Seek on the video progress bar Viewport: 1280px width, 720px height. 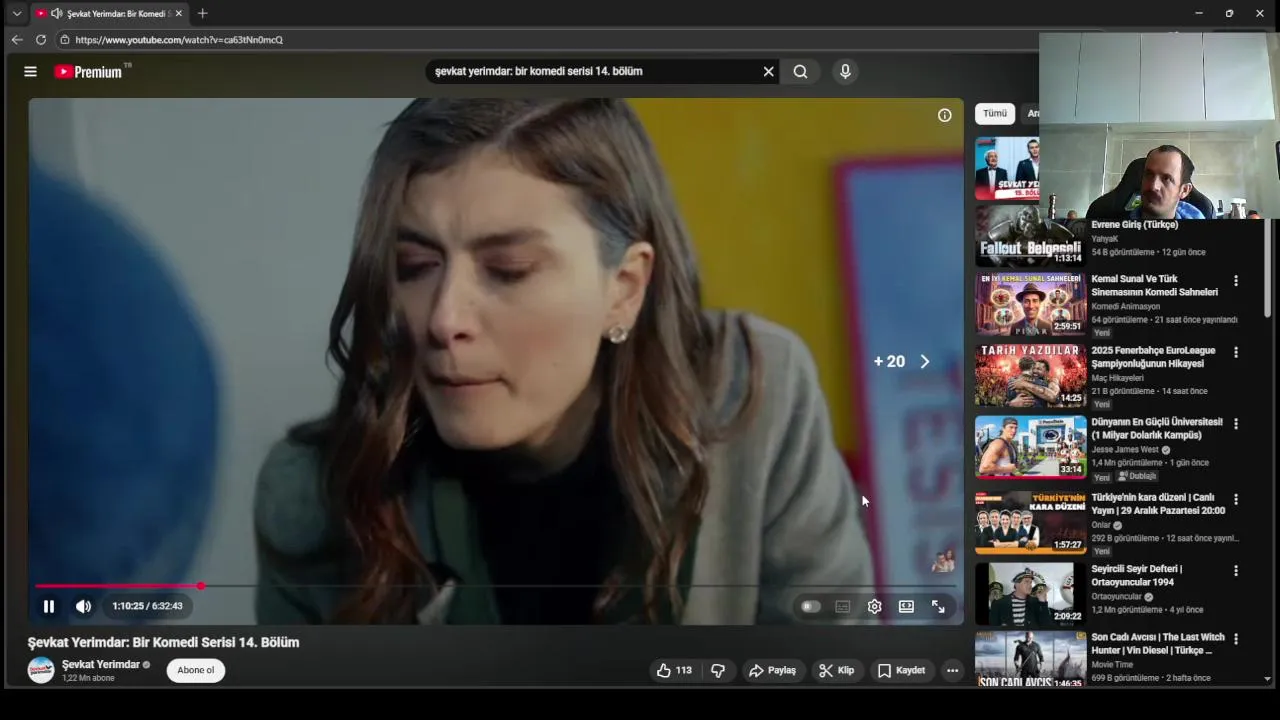click(496, 586)
